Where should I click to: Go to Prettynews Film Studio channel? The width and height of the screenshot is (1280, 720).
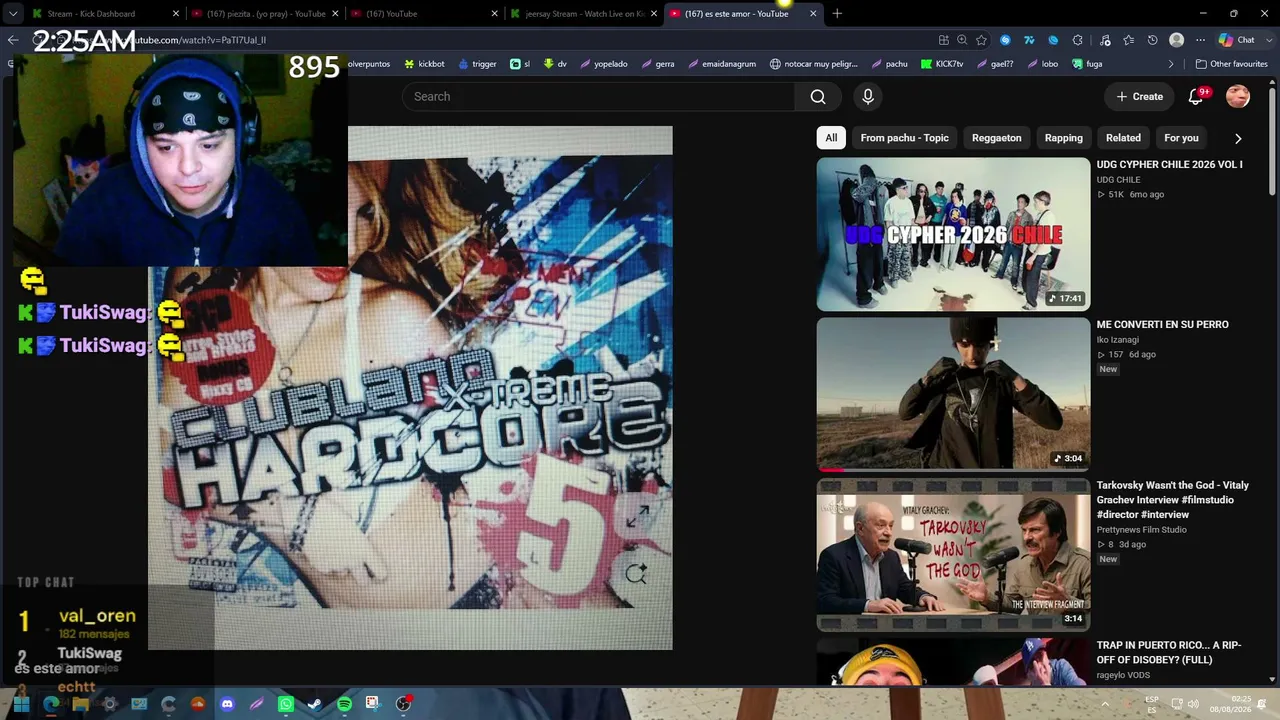pyautogui.click(x=1141, y=530)
